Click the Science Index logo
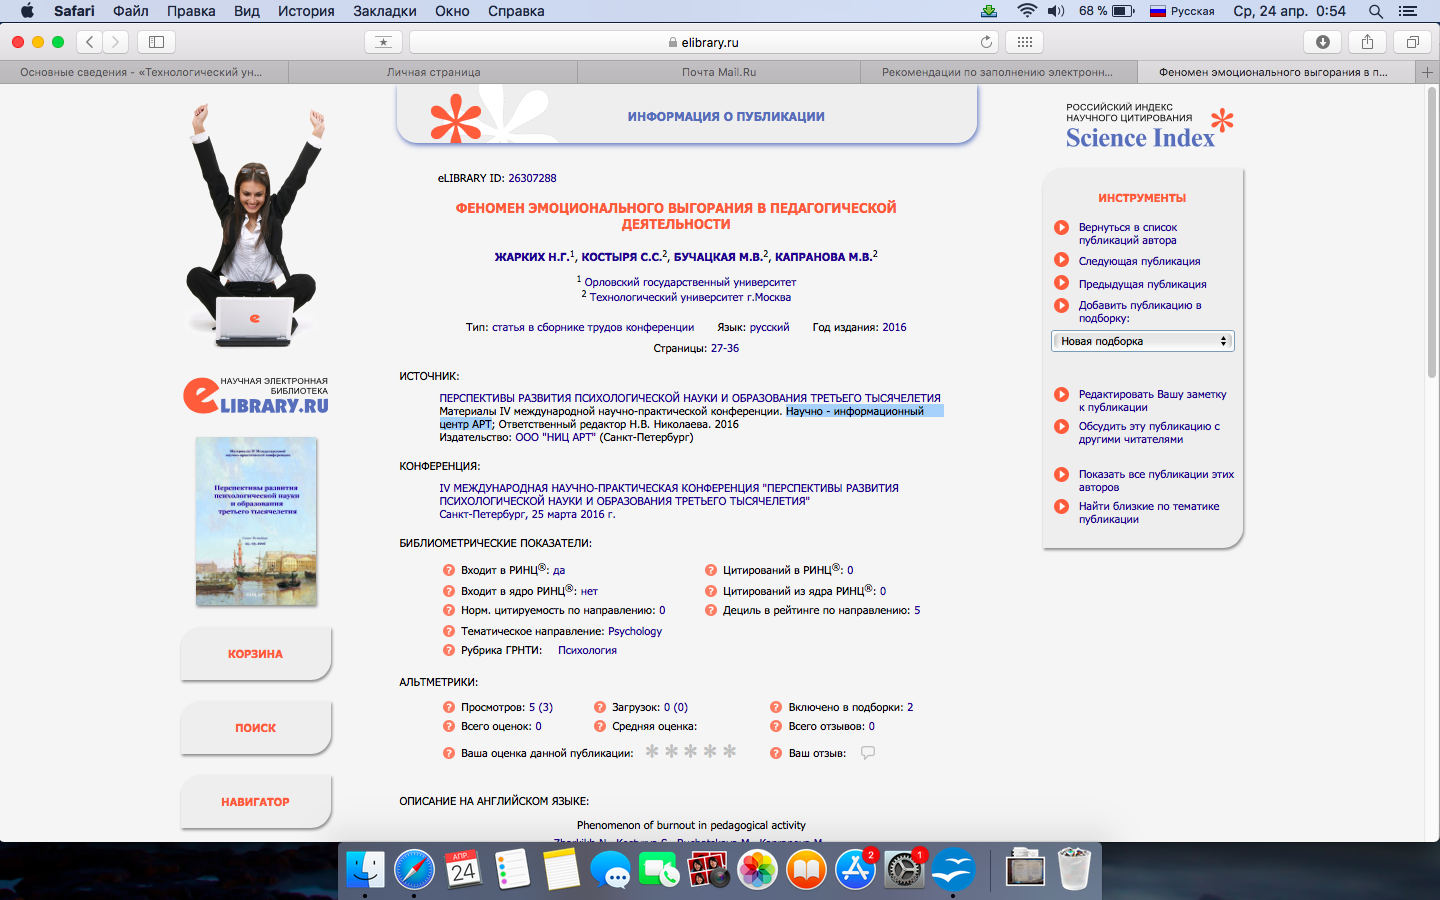This screenshot has width=1440, height=900. click(x=1148, y=127)
